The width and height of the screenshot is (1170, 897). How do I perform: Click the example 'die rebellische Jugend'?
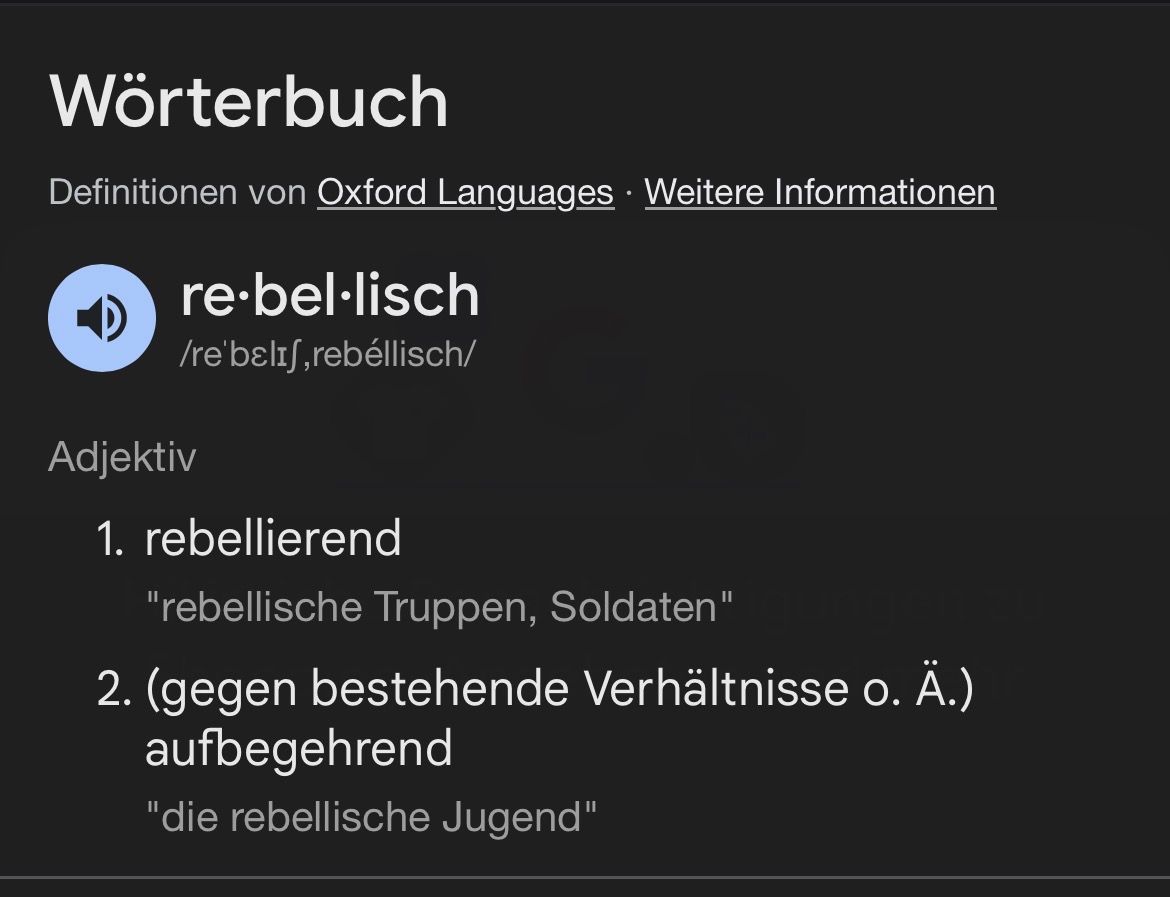(371, 817)
